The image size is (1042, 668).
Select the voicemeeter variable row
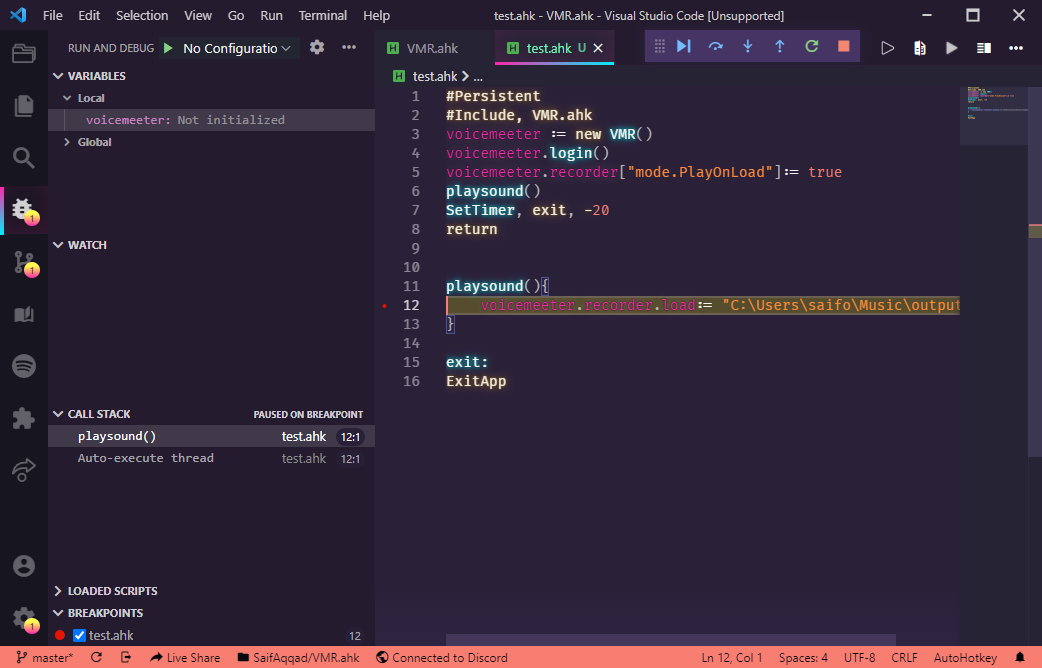pos(211,120)
